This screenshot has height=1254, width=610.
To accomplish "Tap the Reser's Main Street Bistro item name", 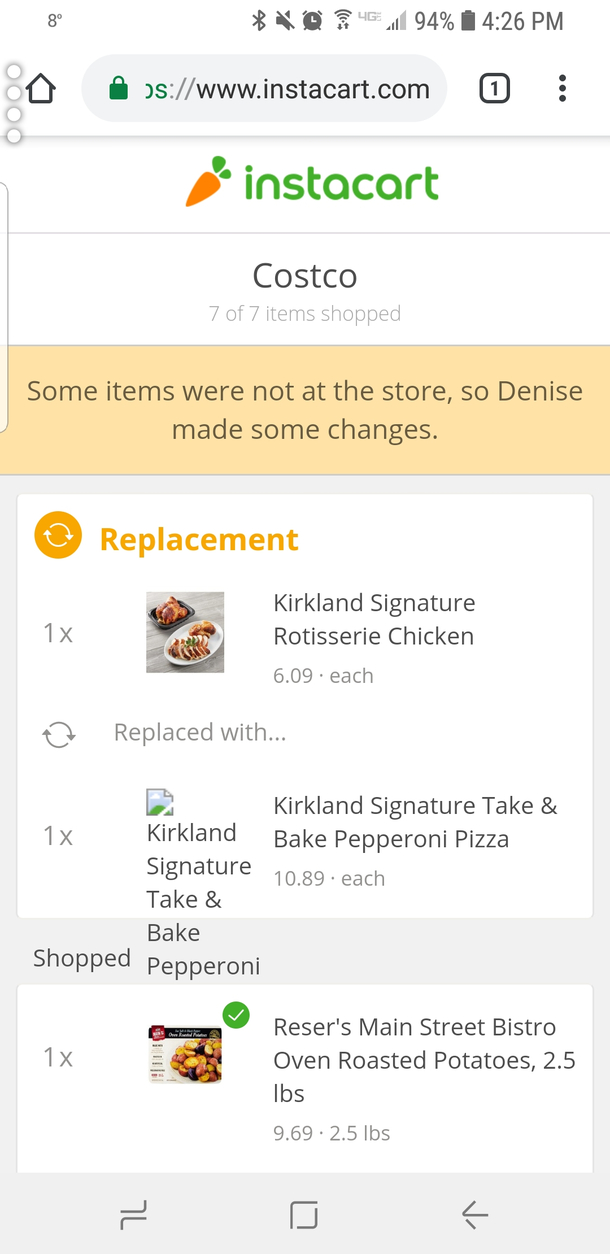I will pos(424,1060).
